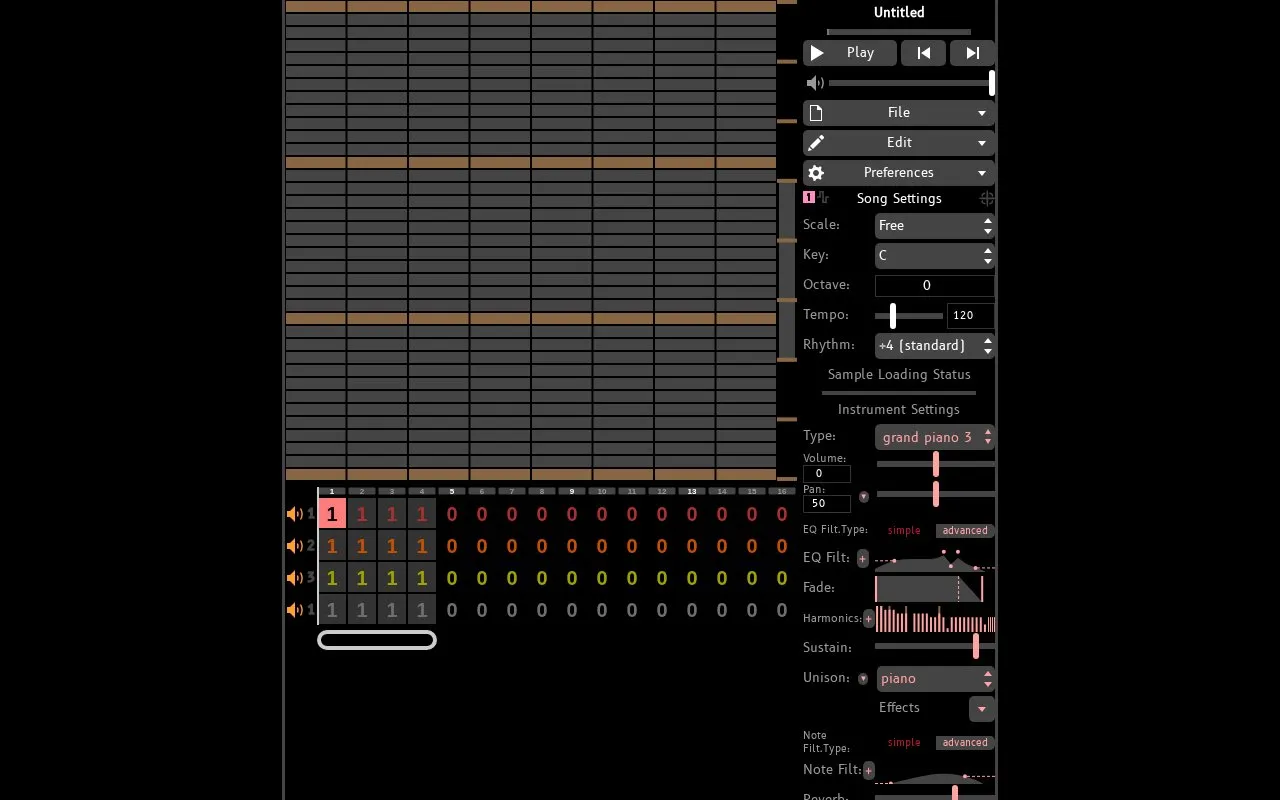The width and height of the screenshot is (1280, 800).
Task: Skip to the previous bar
Action: point(923,53)
